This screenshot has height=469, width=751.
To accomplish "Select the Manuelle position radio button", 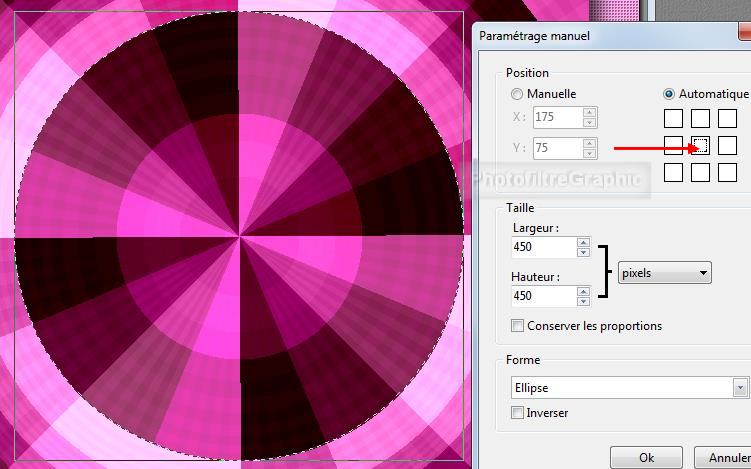I will point(517,94).
